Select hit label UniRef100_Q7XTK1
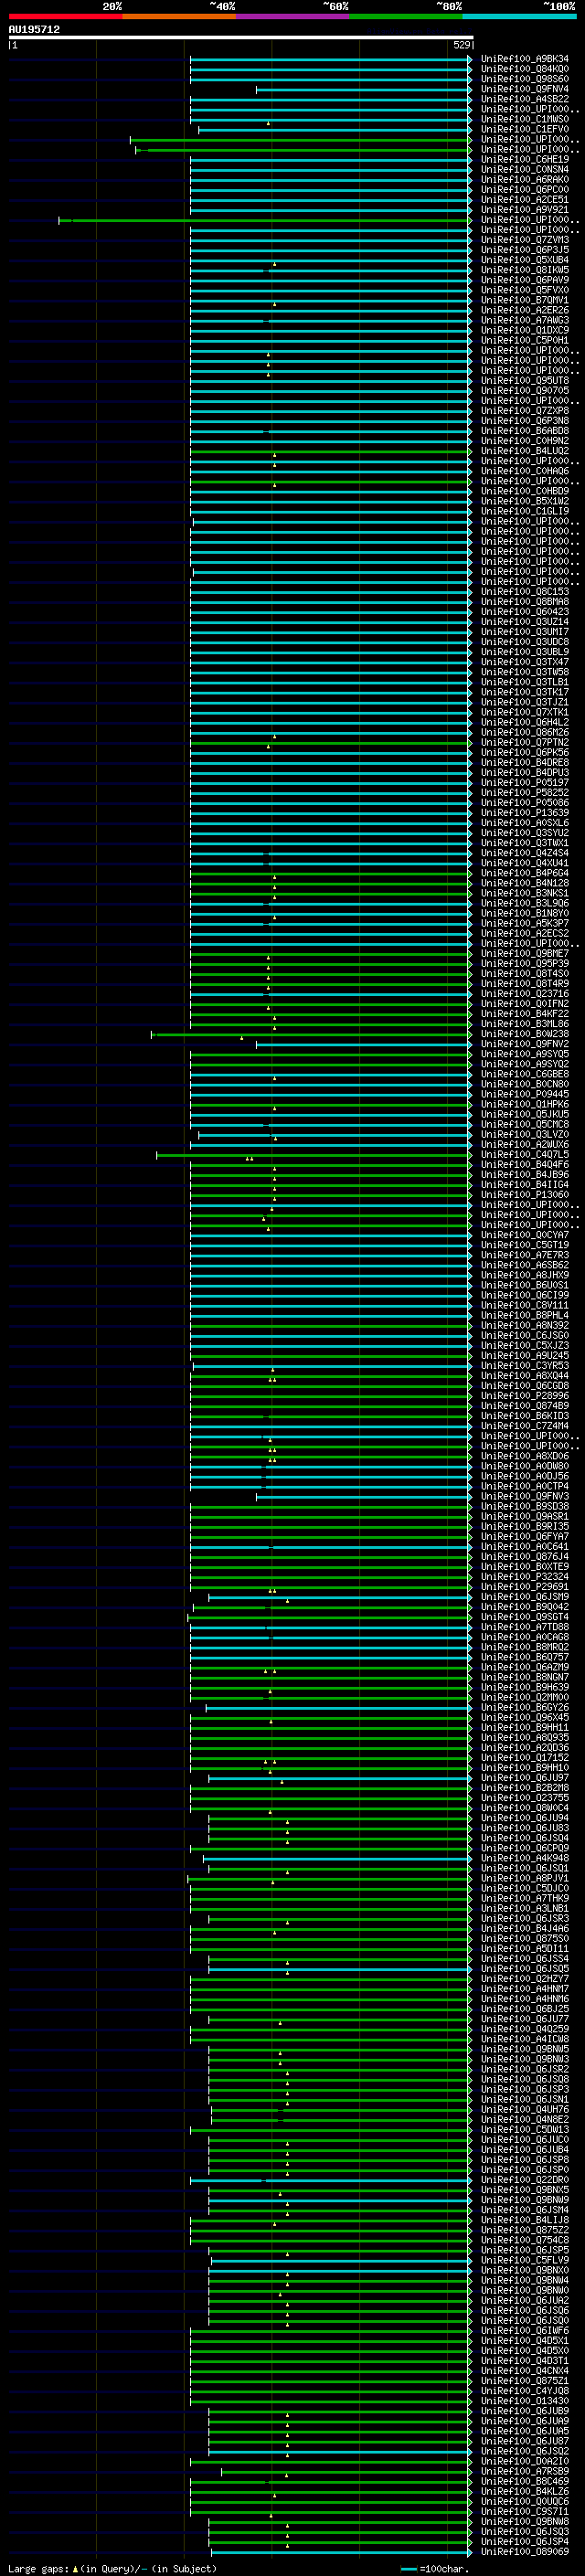Image resolution: width=585 pixels, height=2576 pixels. pyautogui.click(x=525, y=712)
